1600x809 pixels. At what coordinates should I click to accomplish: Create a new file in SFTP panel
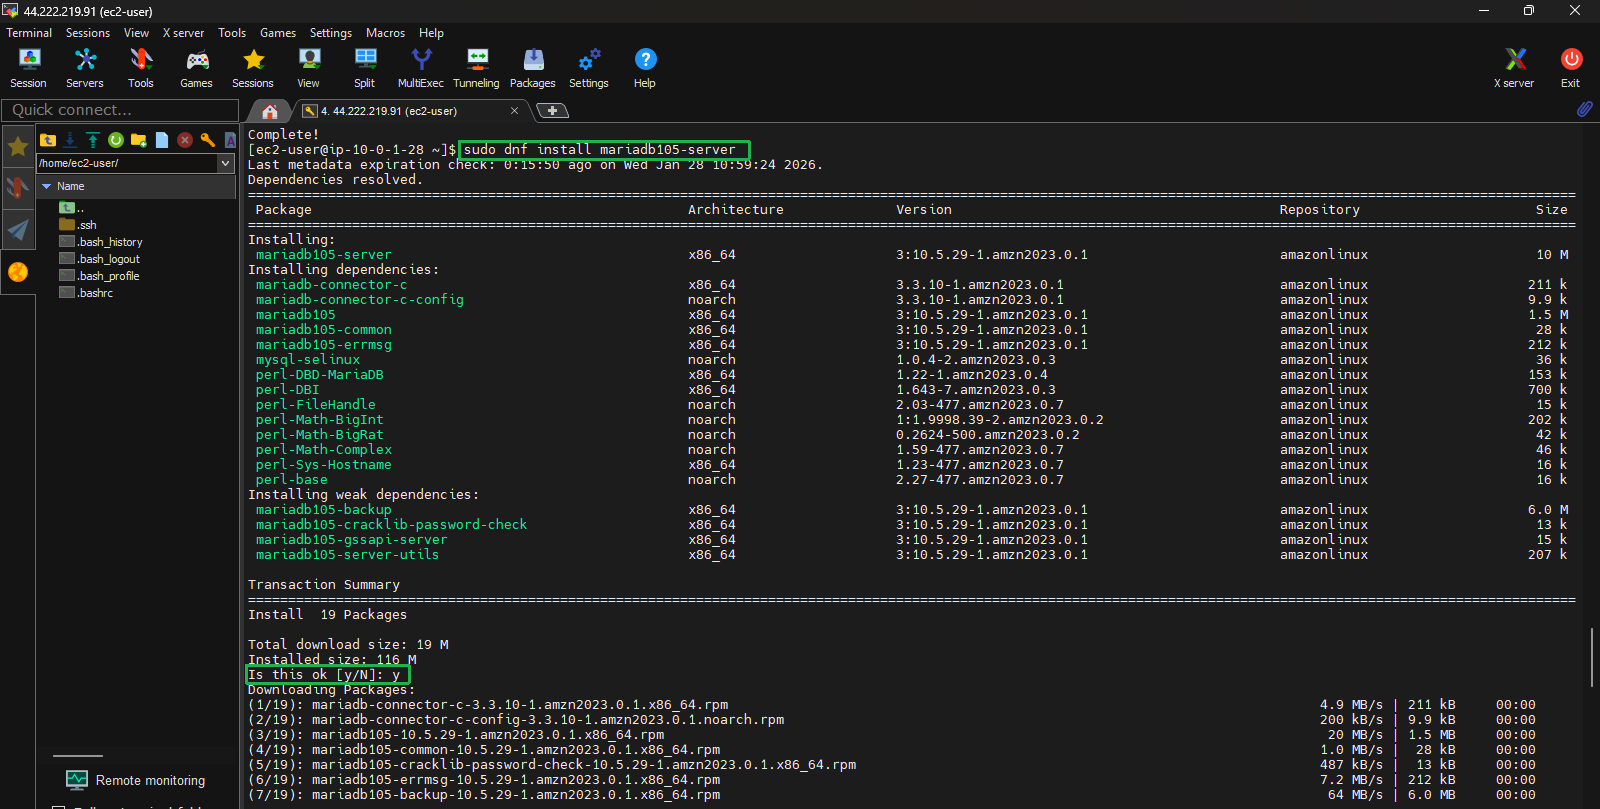[x=162, y=140]
